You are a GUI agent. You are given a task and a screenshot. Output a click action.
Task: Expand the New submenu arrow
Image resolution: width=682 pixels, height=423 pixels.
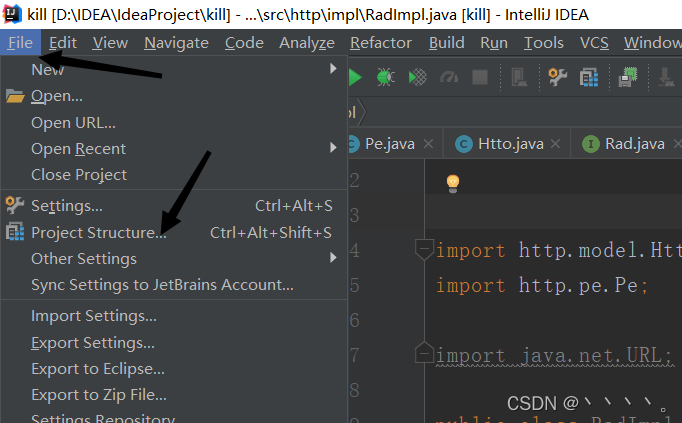[333, 69]
